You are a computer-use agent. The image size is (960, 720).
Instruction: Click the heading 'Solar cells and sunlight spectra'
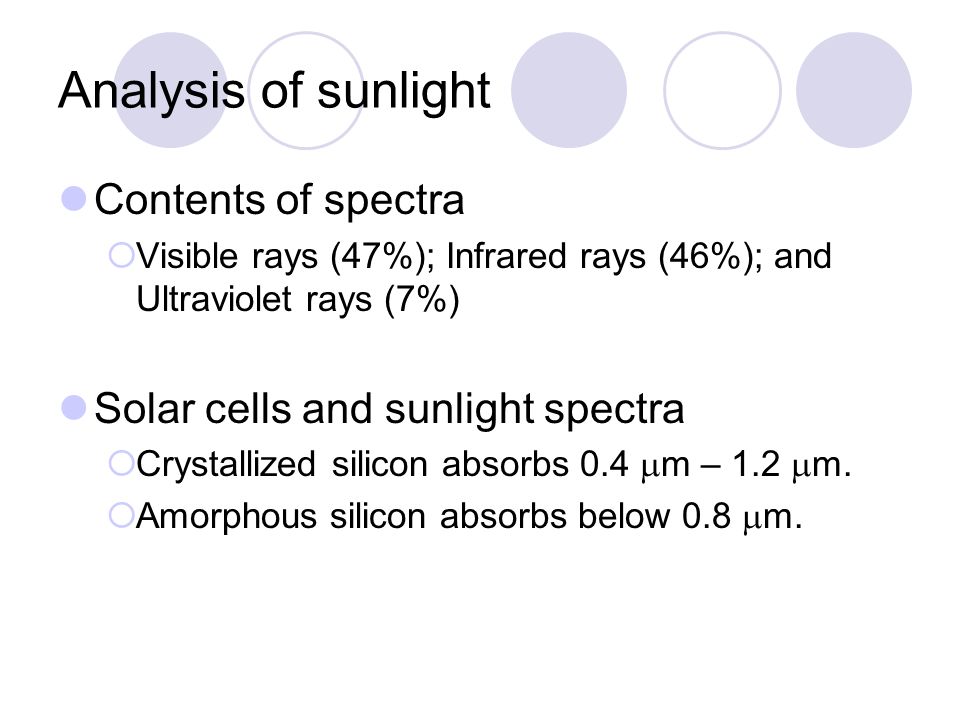click(389, 410)
